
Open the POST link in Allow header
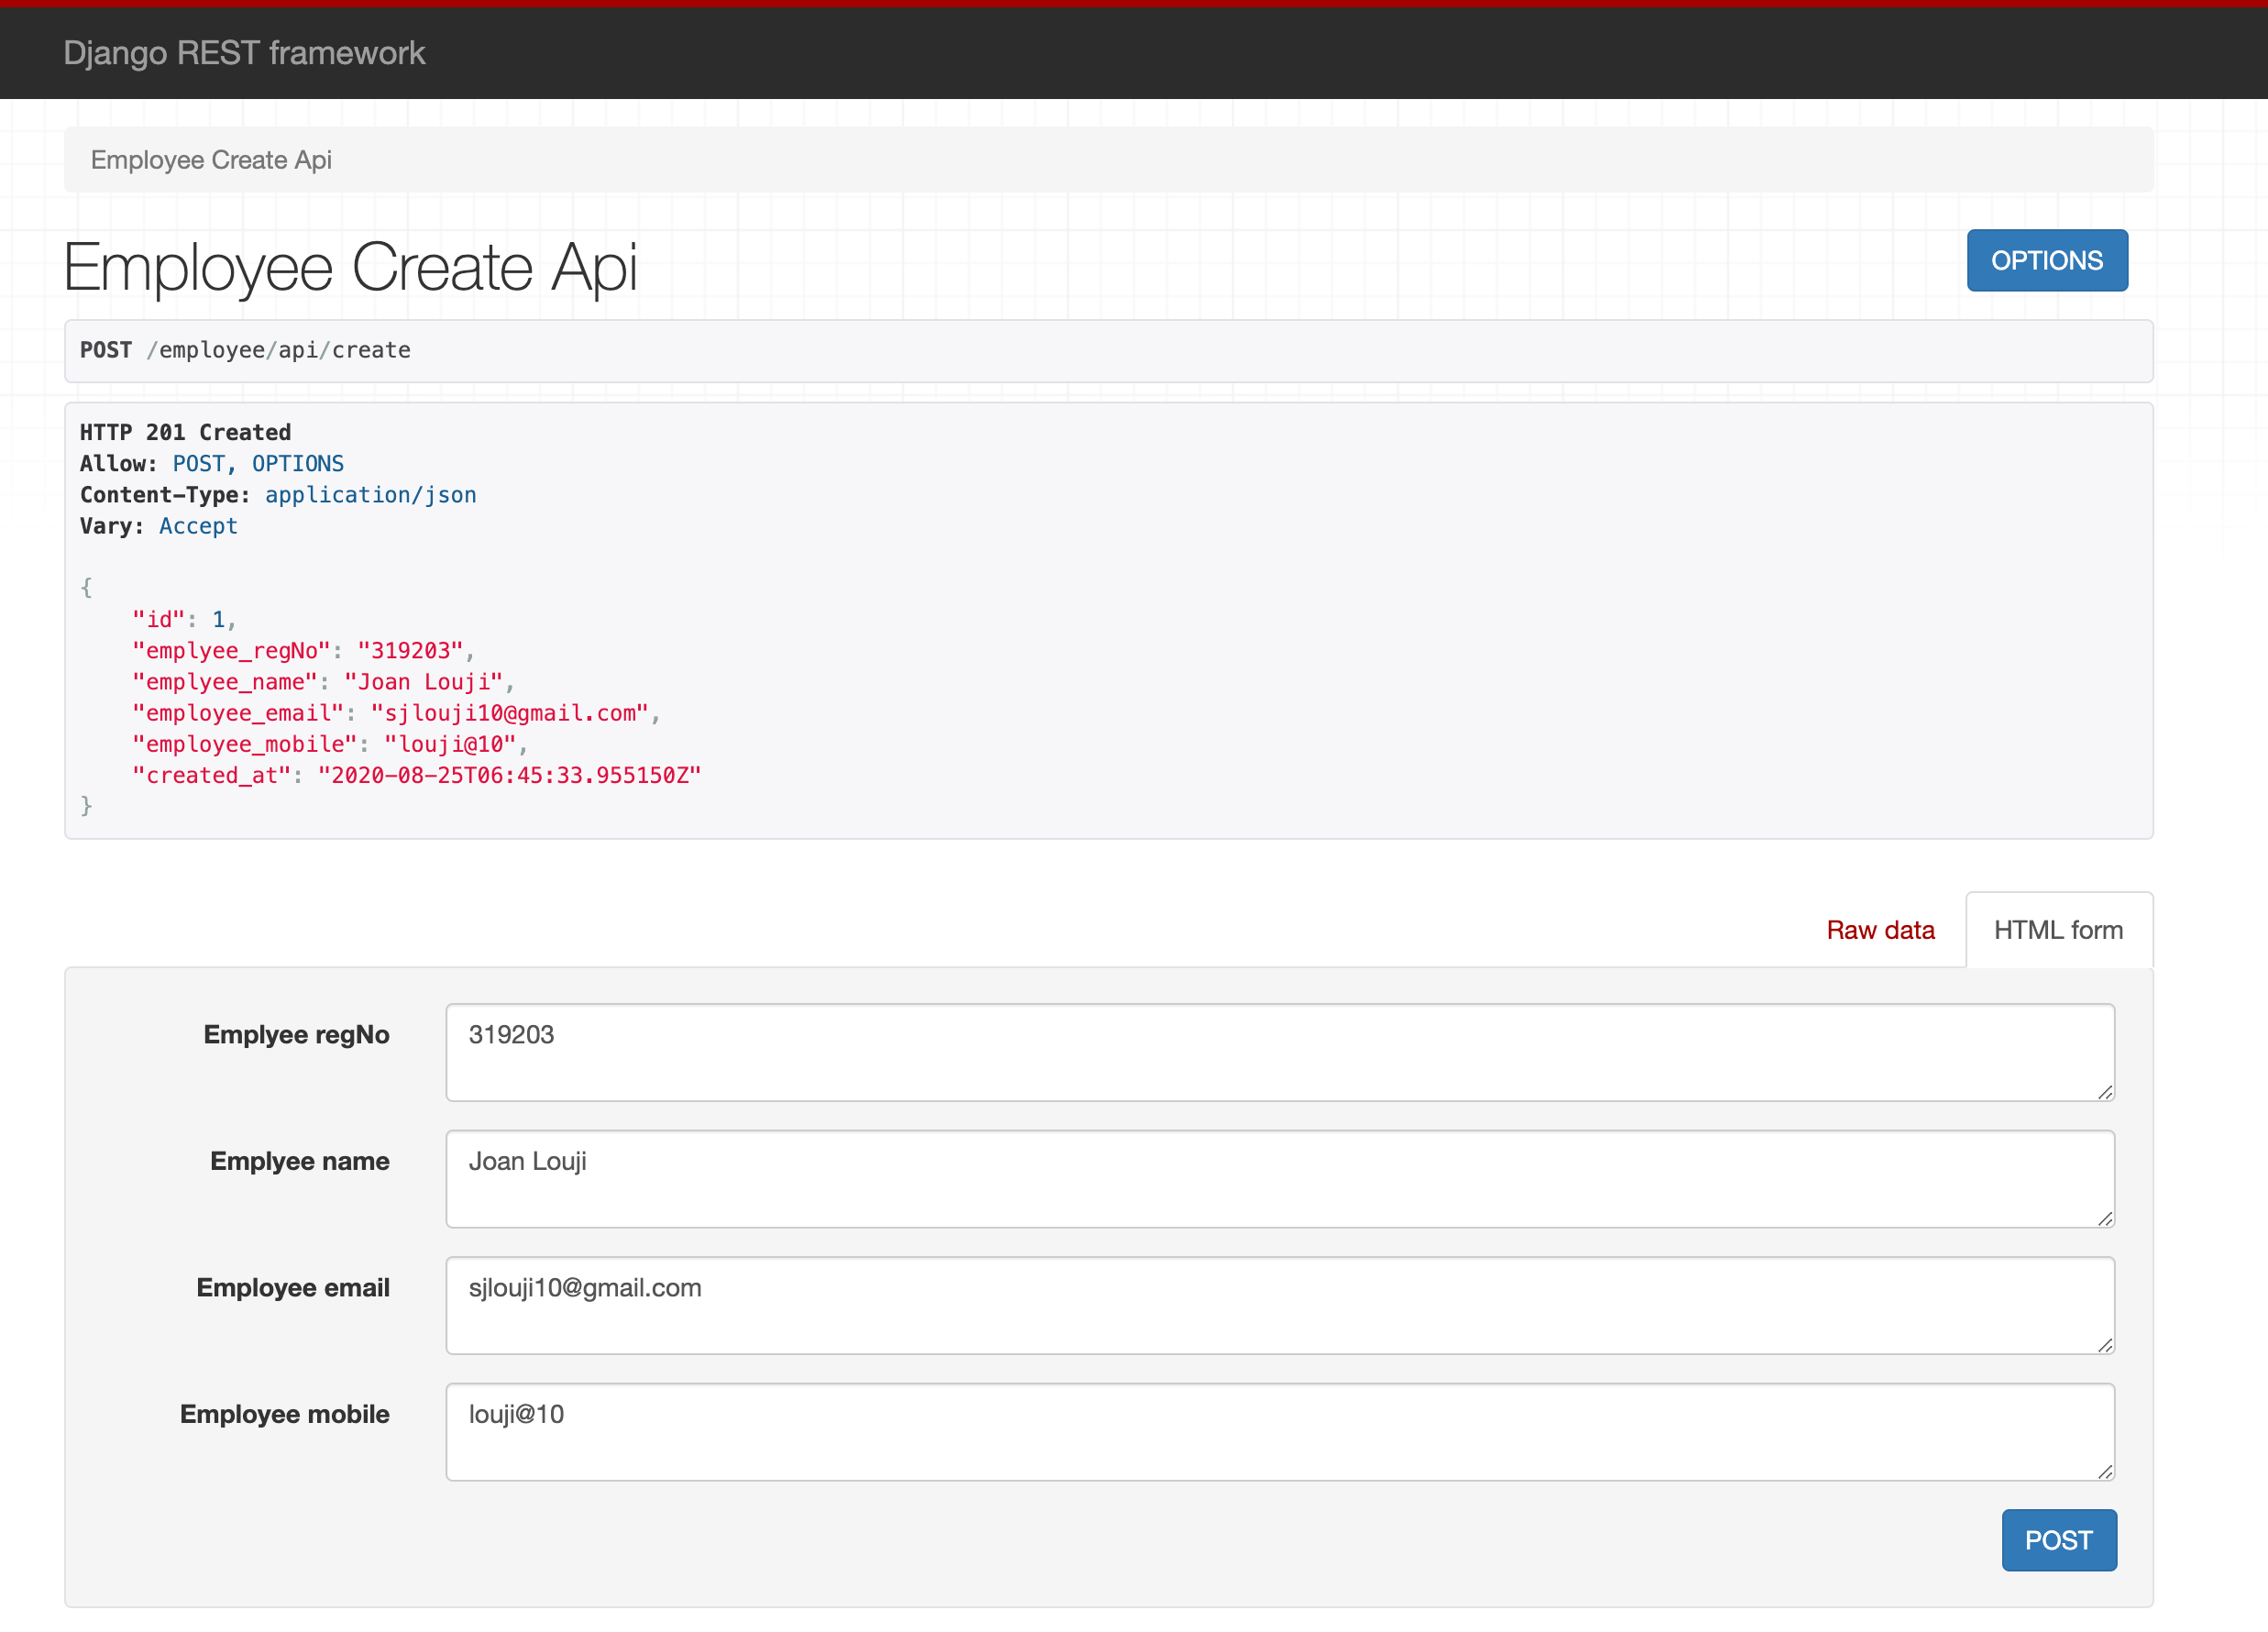click(198, 463)
